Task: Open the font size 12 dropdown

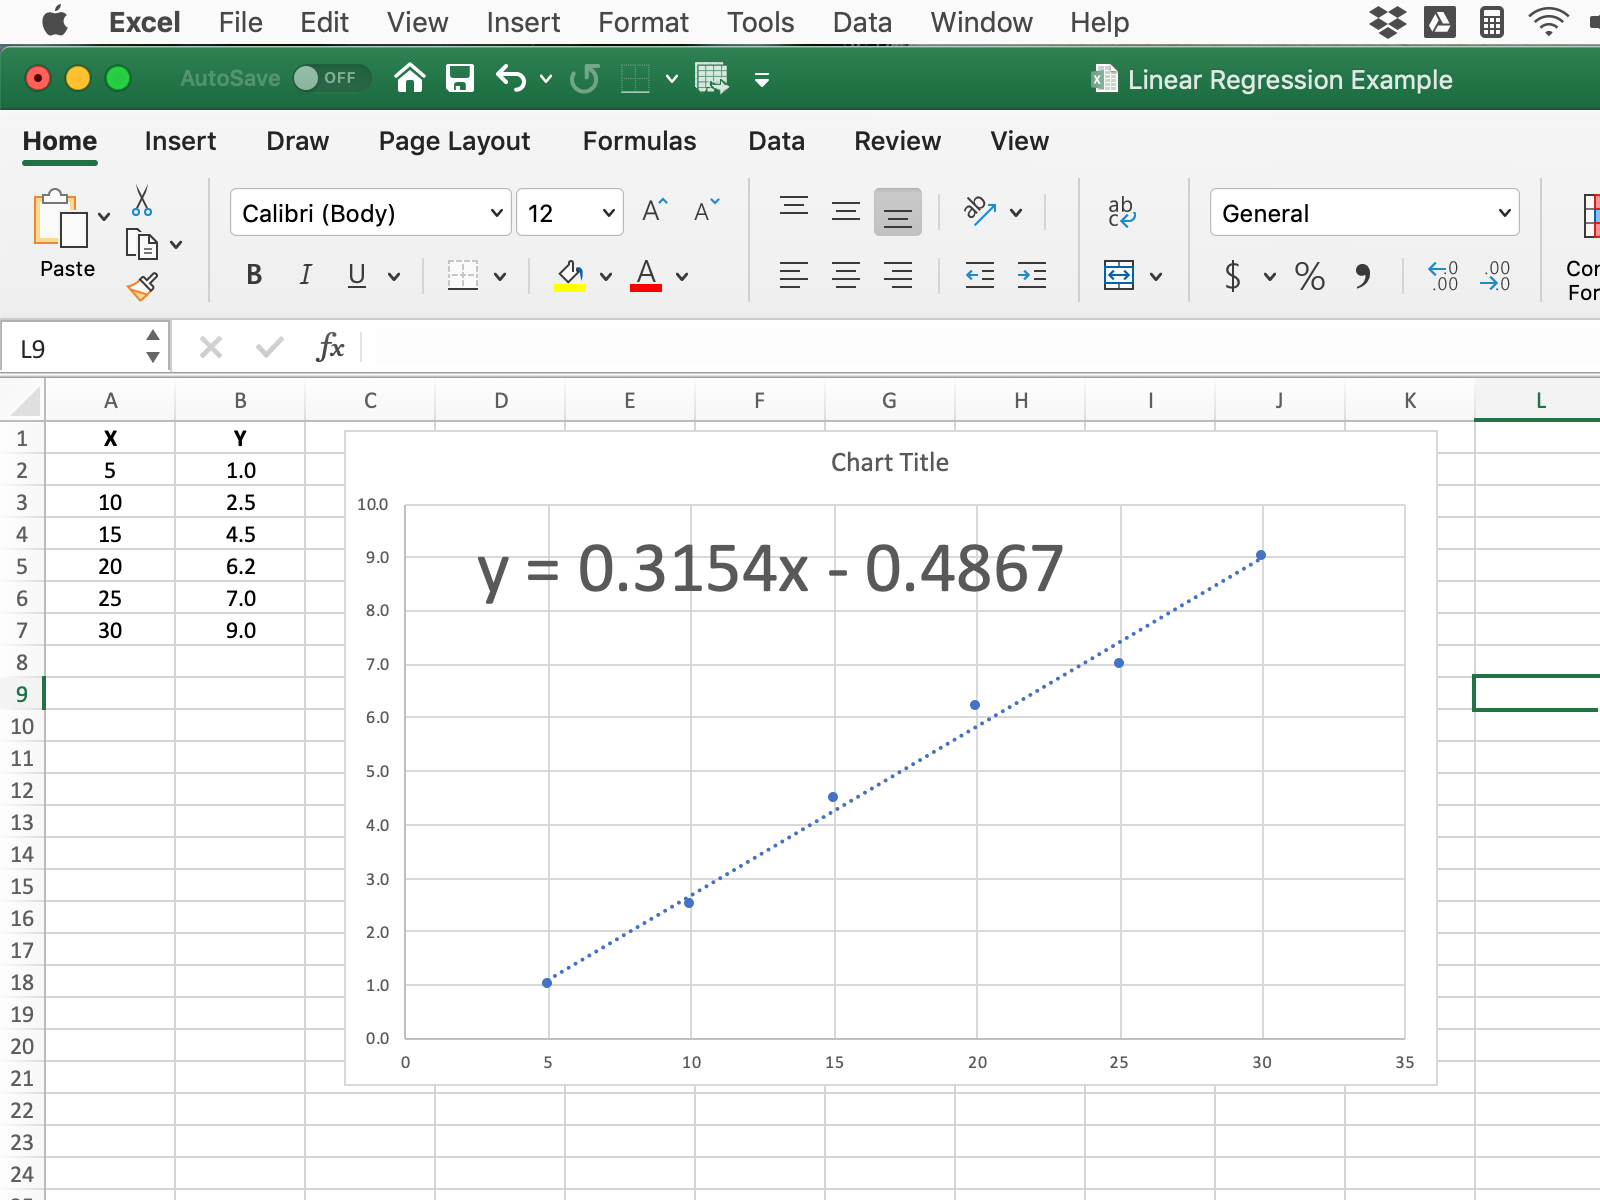Action: 570,213
